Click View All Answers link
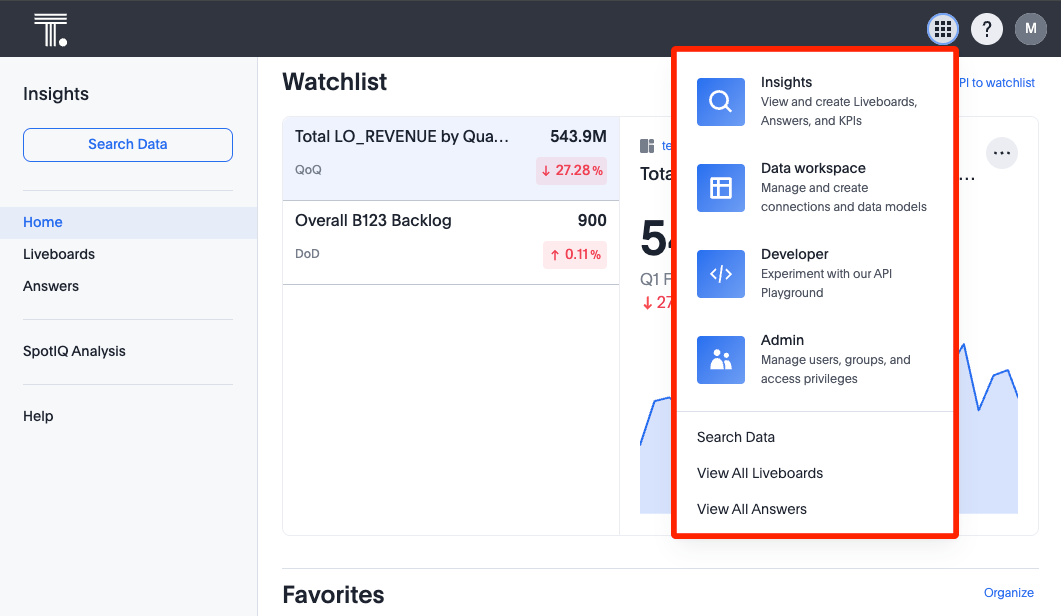This screenshot has height=616, width=1061. 752,509
